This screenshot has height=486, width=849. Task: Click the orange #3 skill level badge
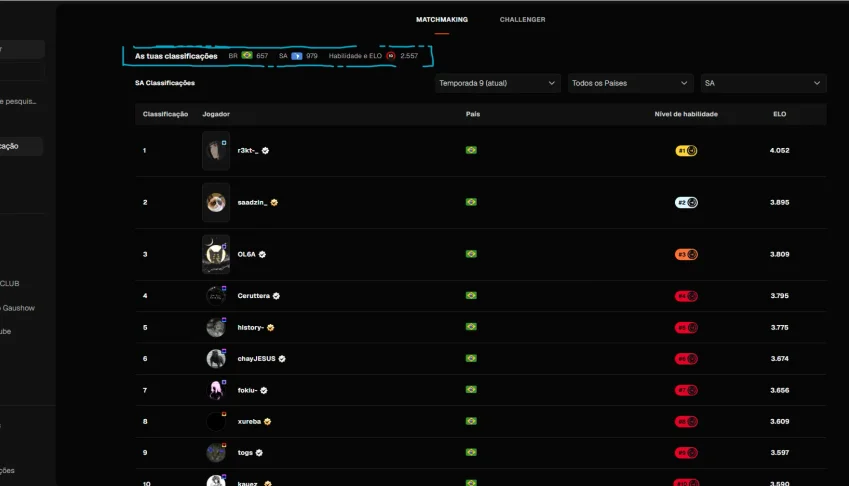pos(686,254)
